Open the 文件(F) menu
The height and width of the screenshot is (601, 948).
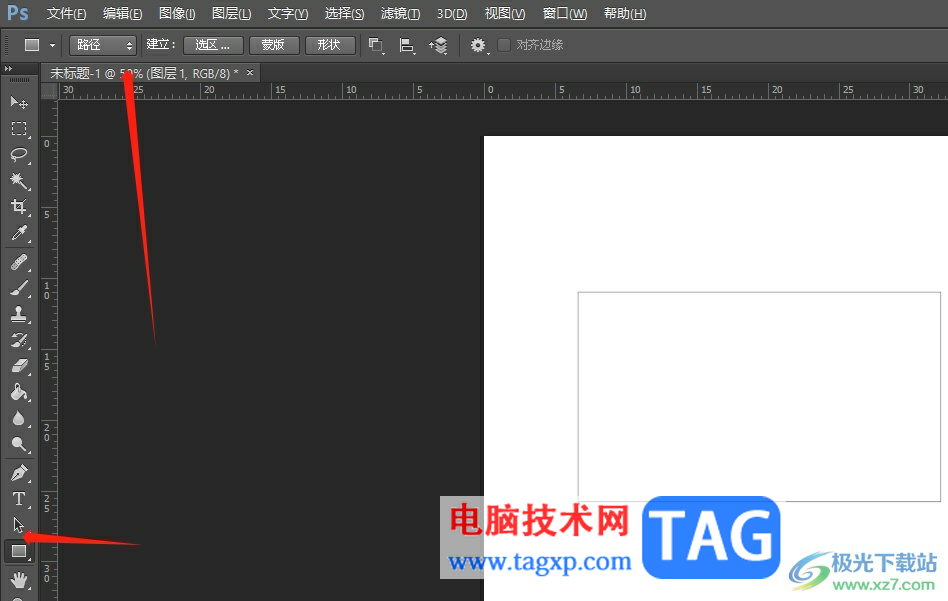pos(67,13)
